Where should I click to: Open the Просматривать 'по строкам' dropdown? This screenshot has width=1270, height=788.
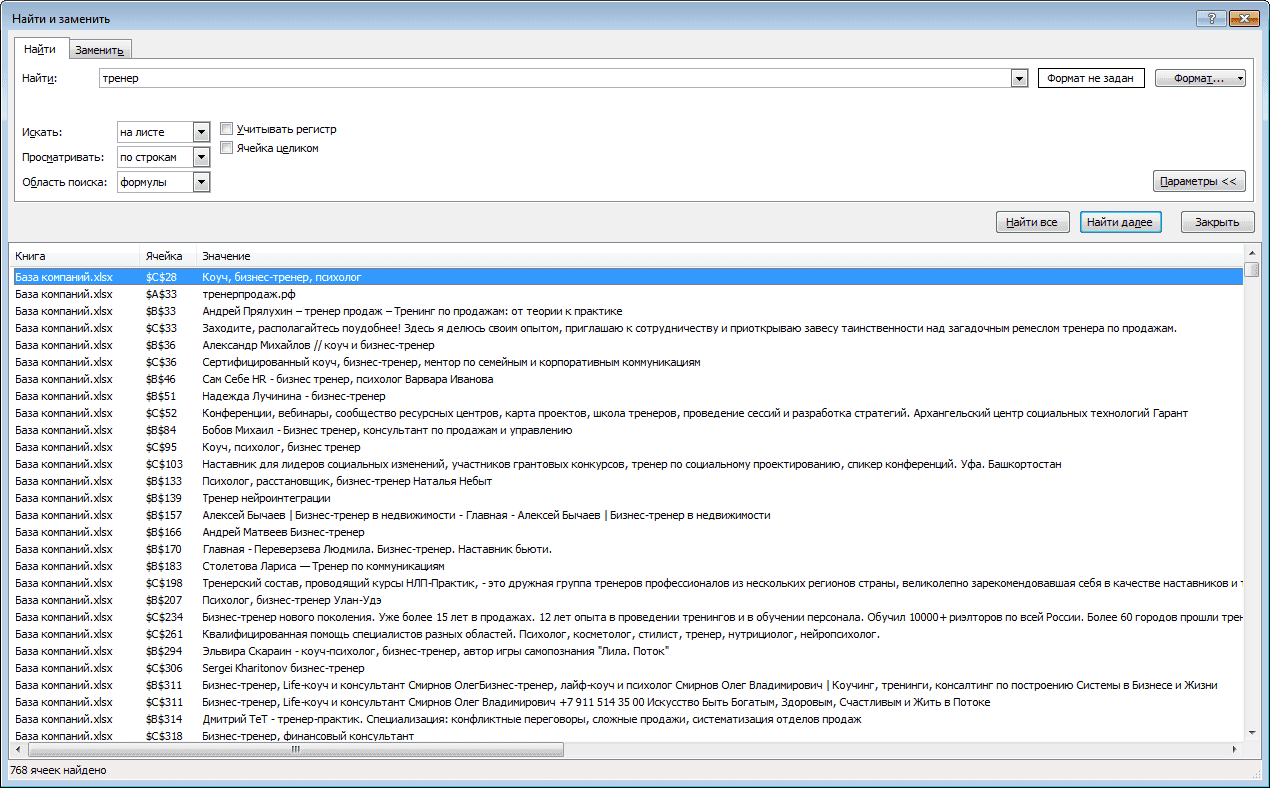[x=201, y=157]
